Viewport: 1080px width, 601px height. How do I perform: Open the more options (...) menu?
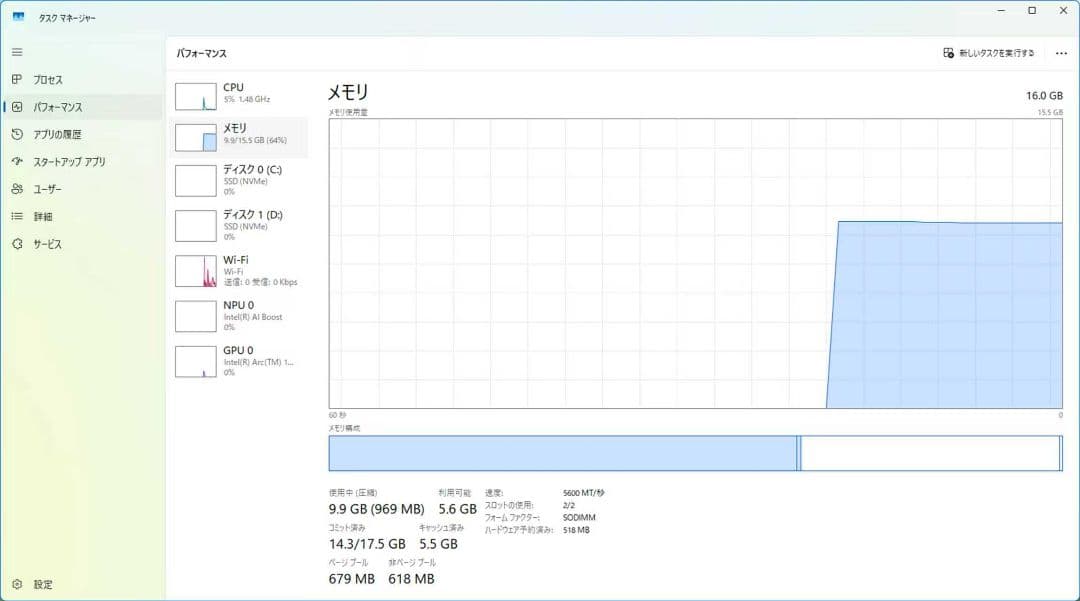point(1062,52)
